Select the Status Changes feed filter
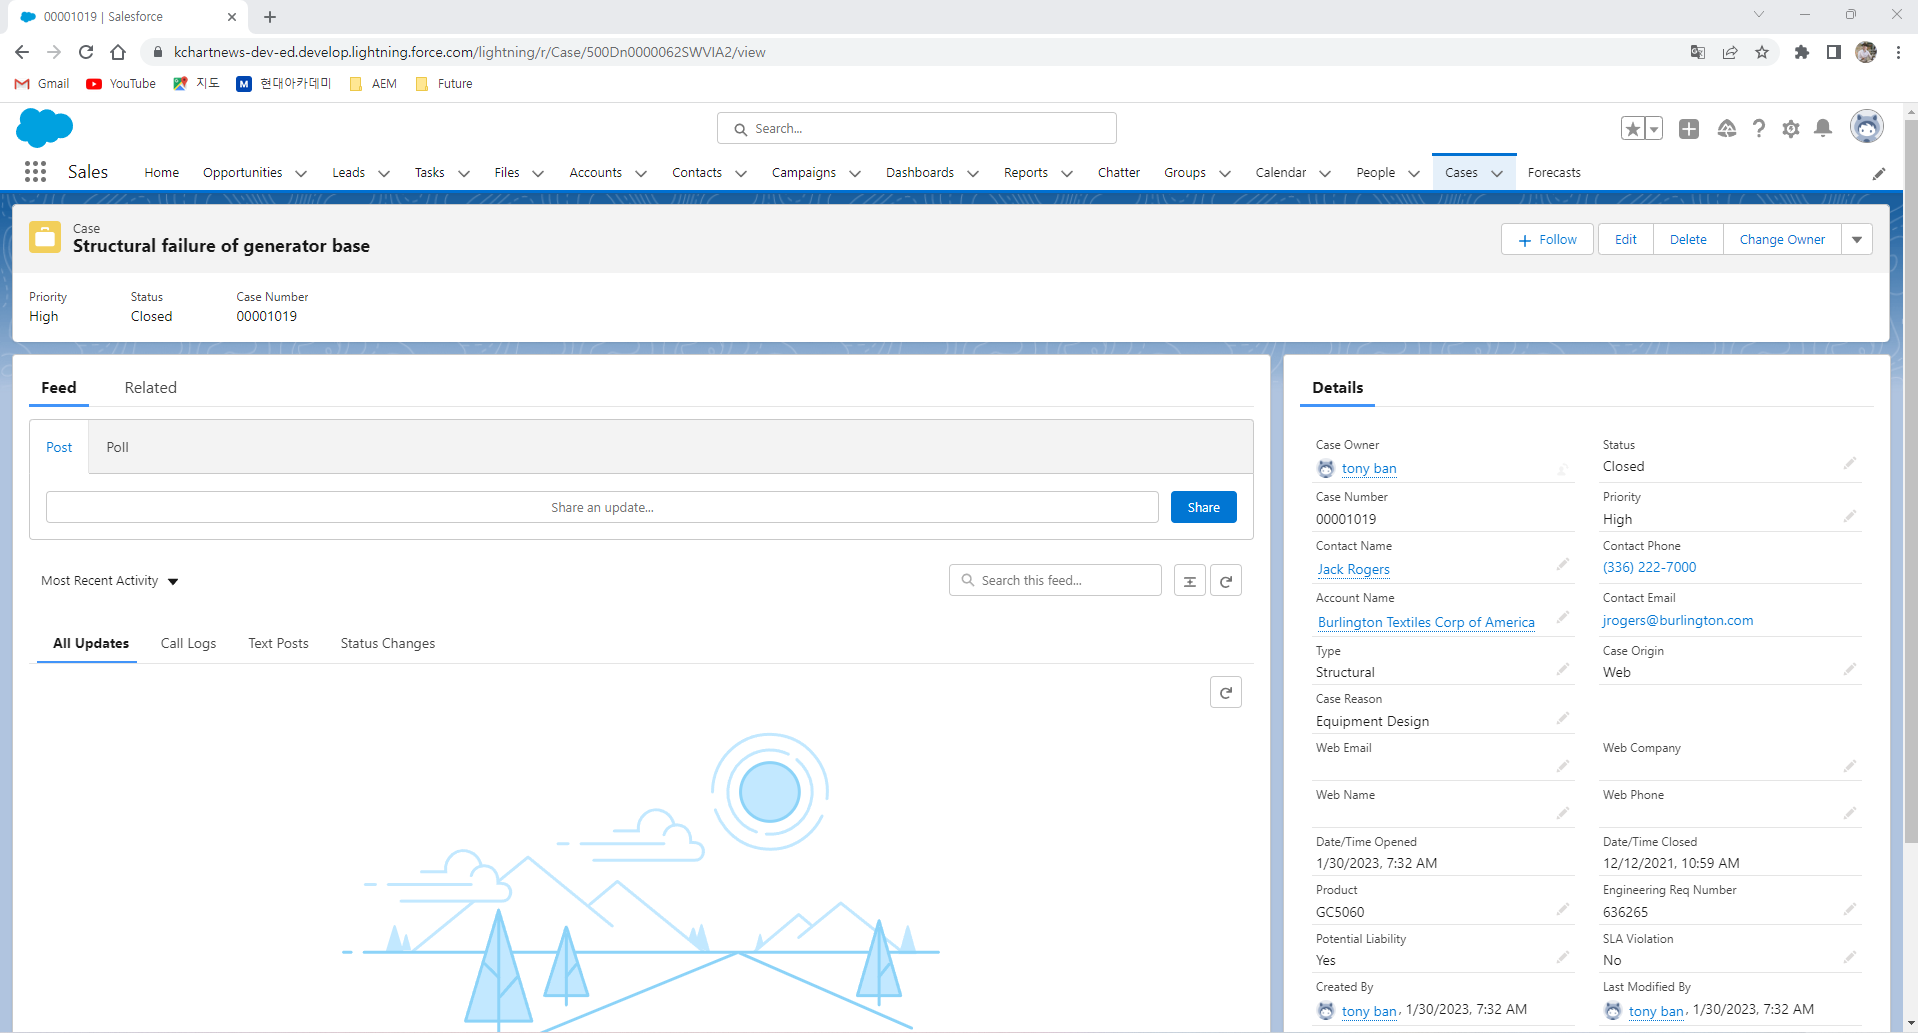The height and width of the screenshot is (1033, 1918). [388, 643]
